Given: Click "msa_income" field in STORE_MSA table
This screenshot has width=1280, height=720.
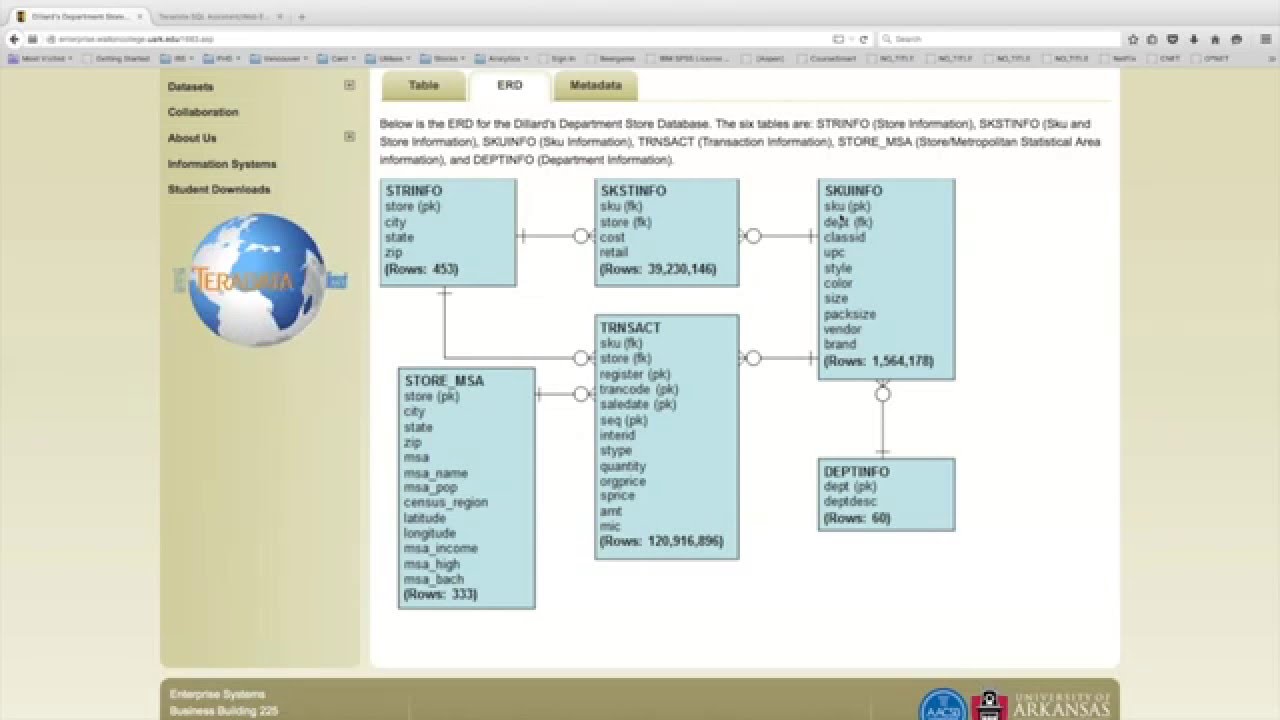Looking at the screenshot, I should [441, 548].
